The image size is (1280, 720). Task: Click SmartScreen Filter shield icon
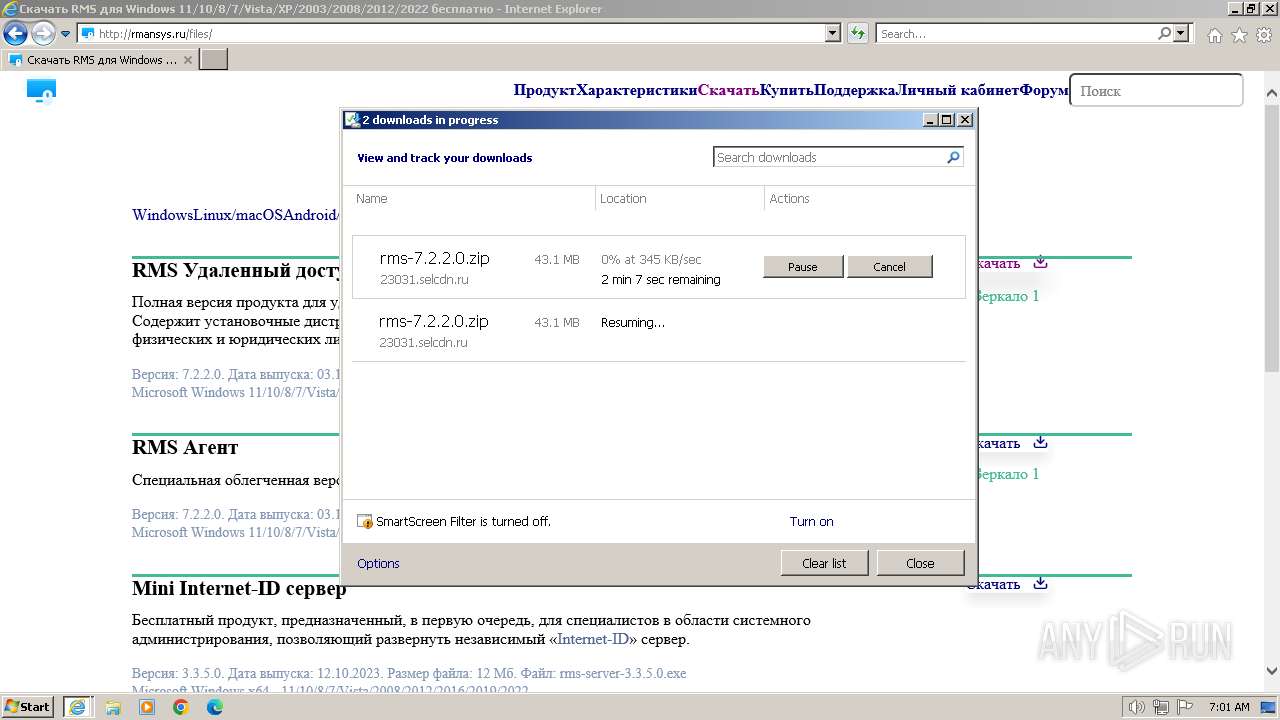365,521
